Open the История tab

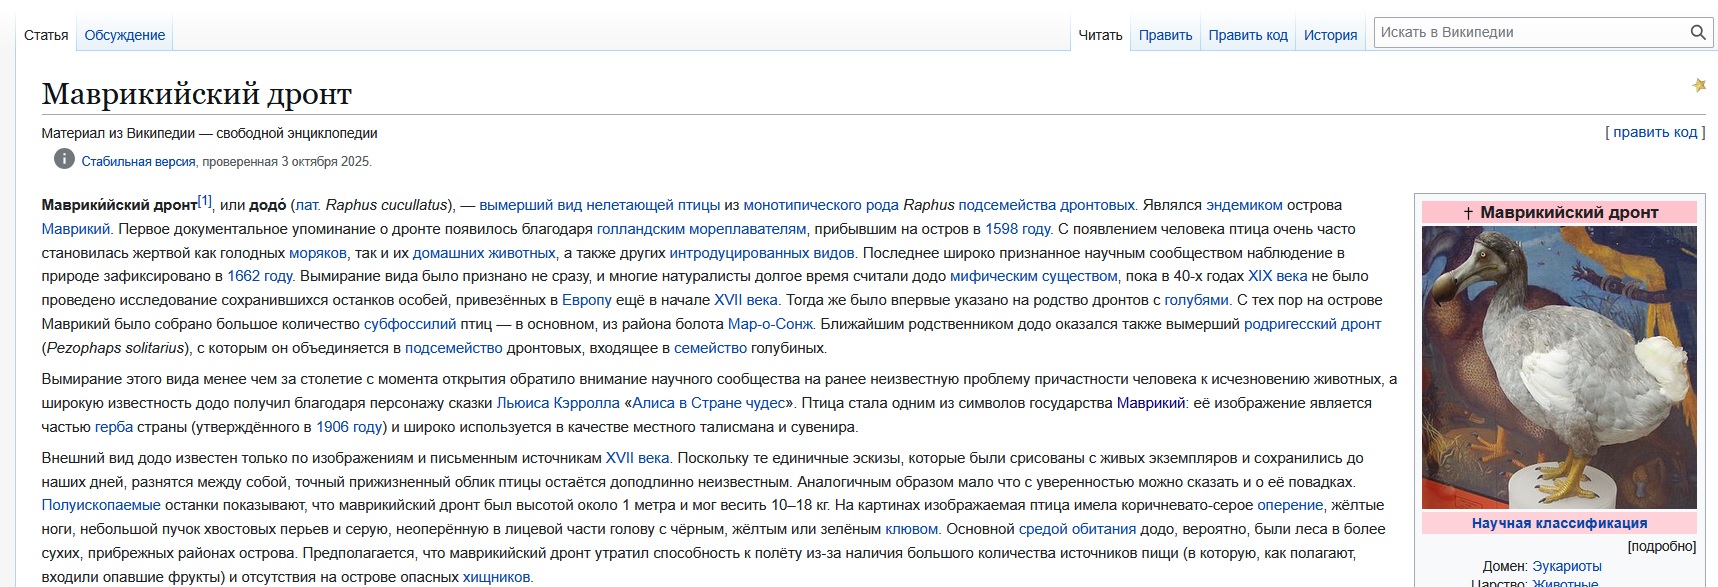click(x=1330, y=35)
